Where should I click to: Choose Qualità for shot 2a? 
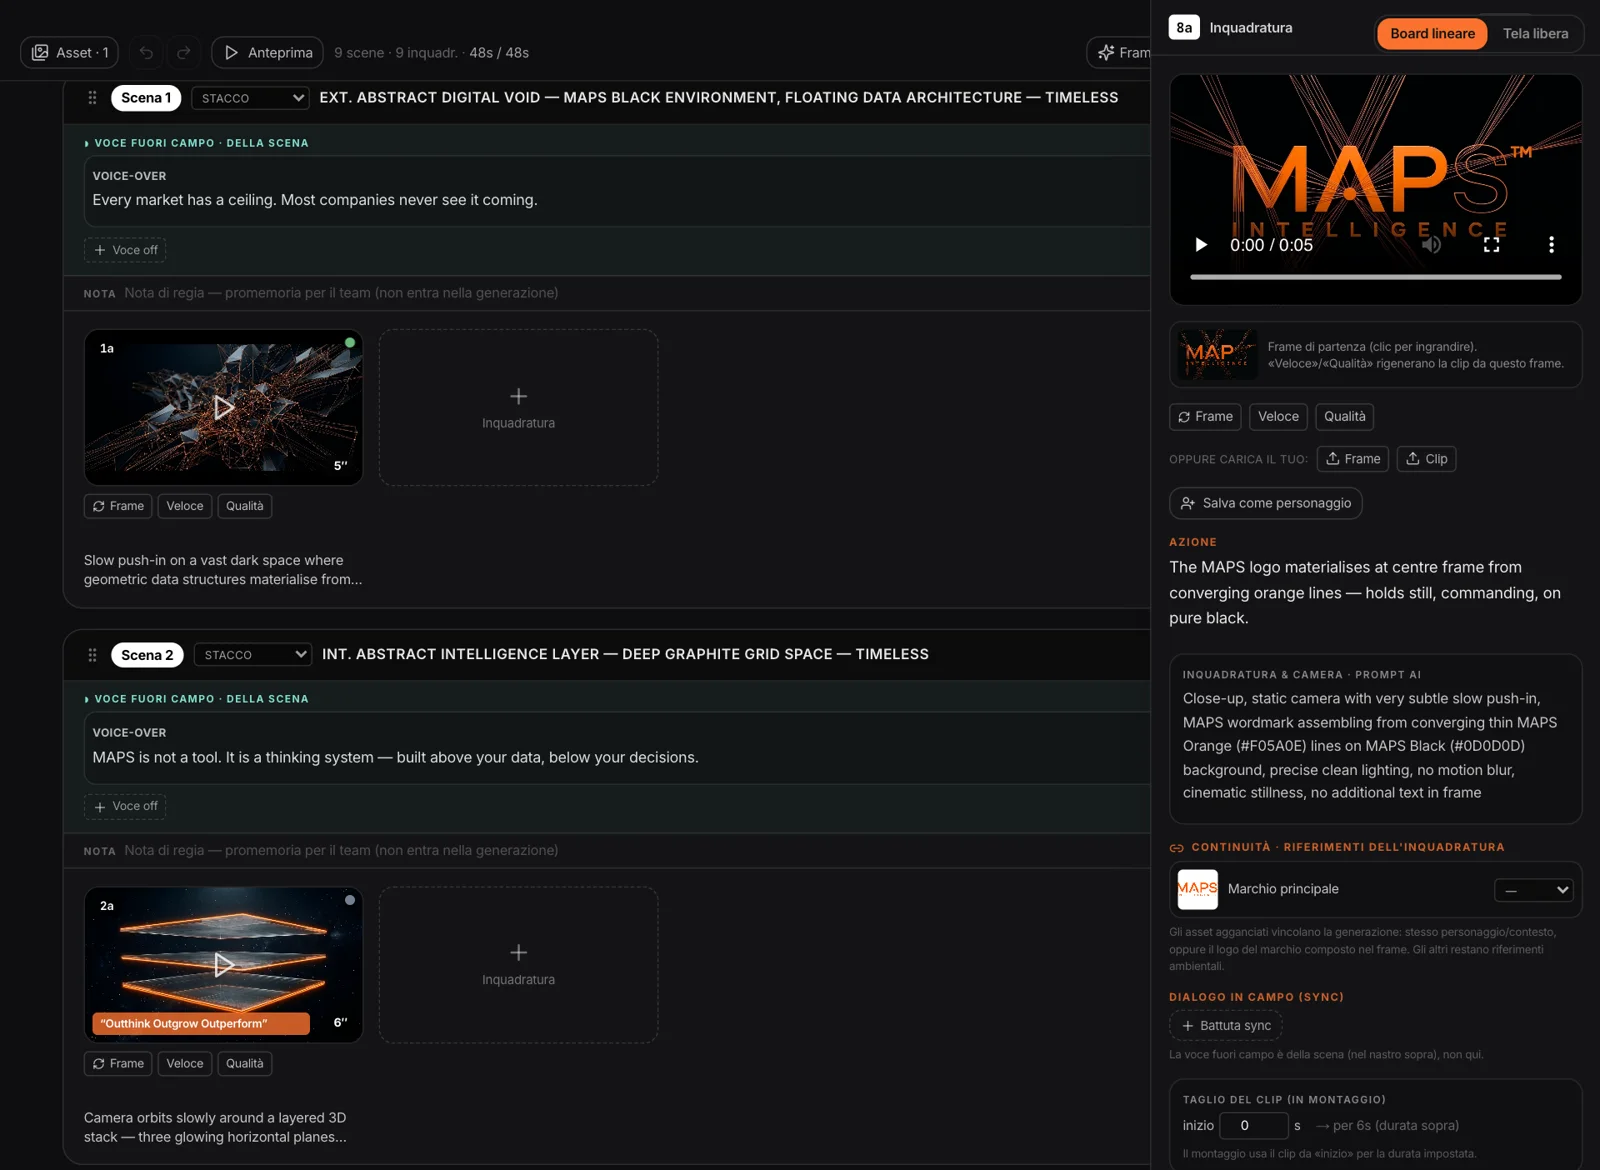click(x=245, y=1063)
